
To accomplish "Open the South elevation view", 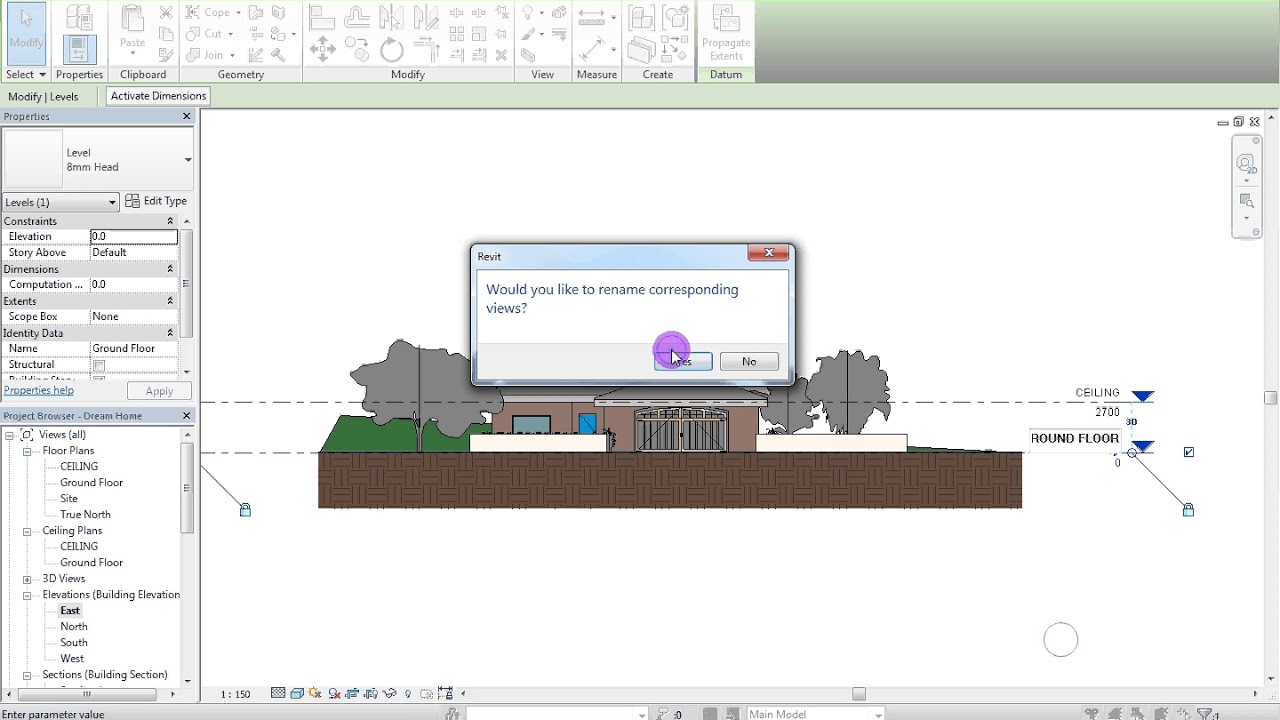I will click(74, 642).
